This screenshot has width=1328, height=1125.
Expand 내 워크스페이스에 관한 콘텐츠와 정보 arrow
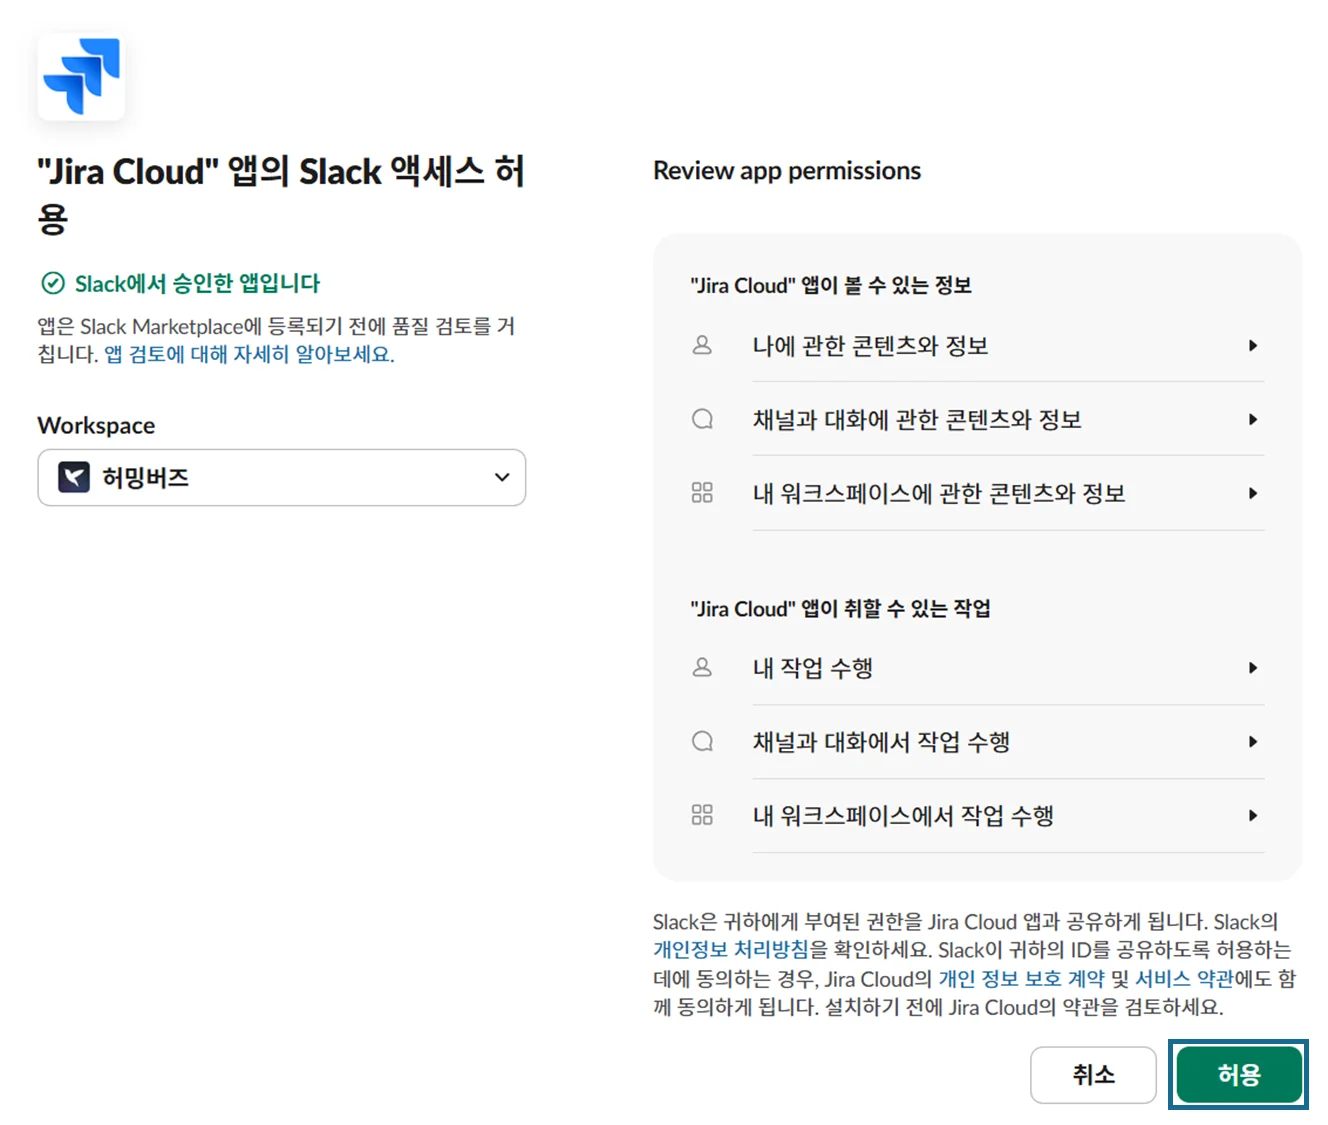[1252, 493]
